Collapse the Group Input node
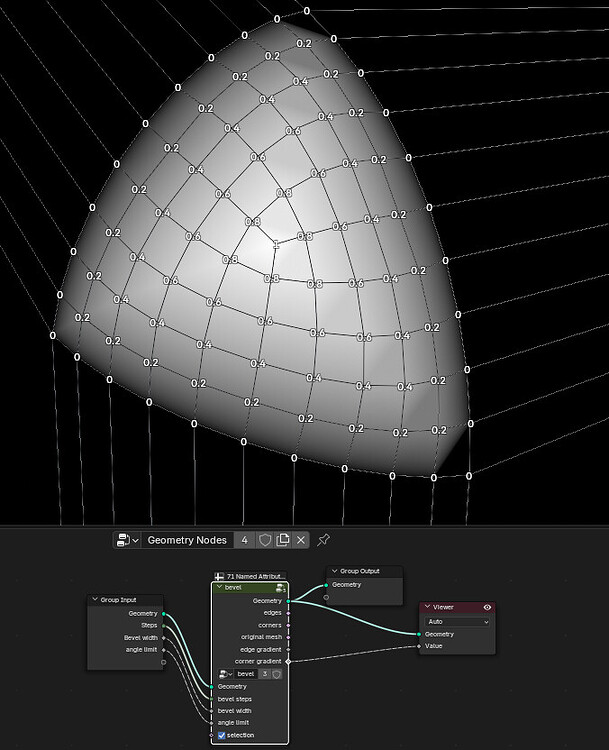Screen dimensions: 609x750 (95, 599)
